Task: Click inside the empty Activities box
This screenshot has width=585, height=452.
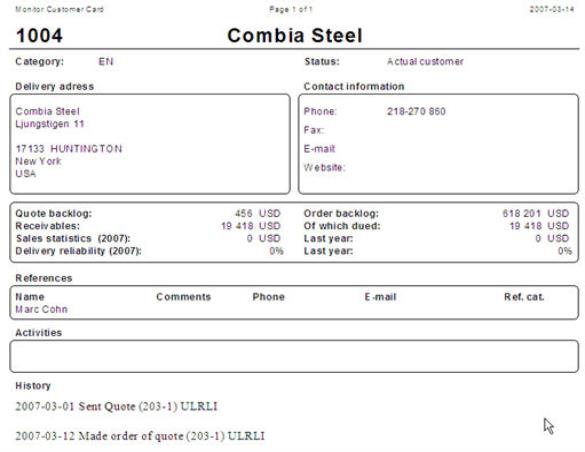Action: click(x=294, y=356)
